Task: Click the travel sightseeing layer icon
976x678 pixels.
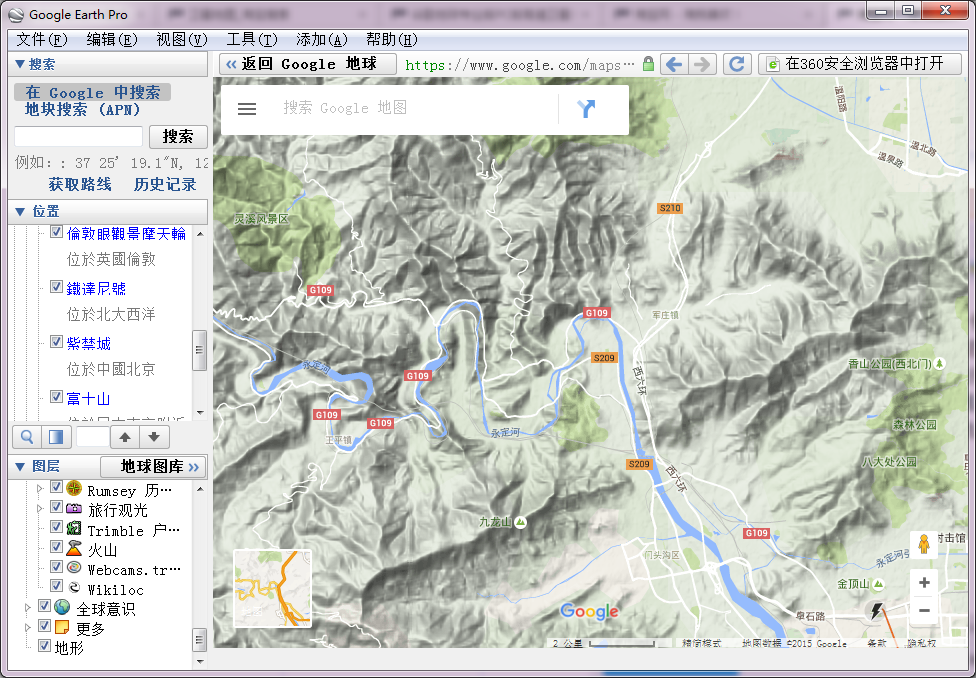Action: [74, 507]
